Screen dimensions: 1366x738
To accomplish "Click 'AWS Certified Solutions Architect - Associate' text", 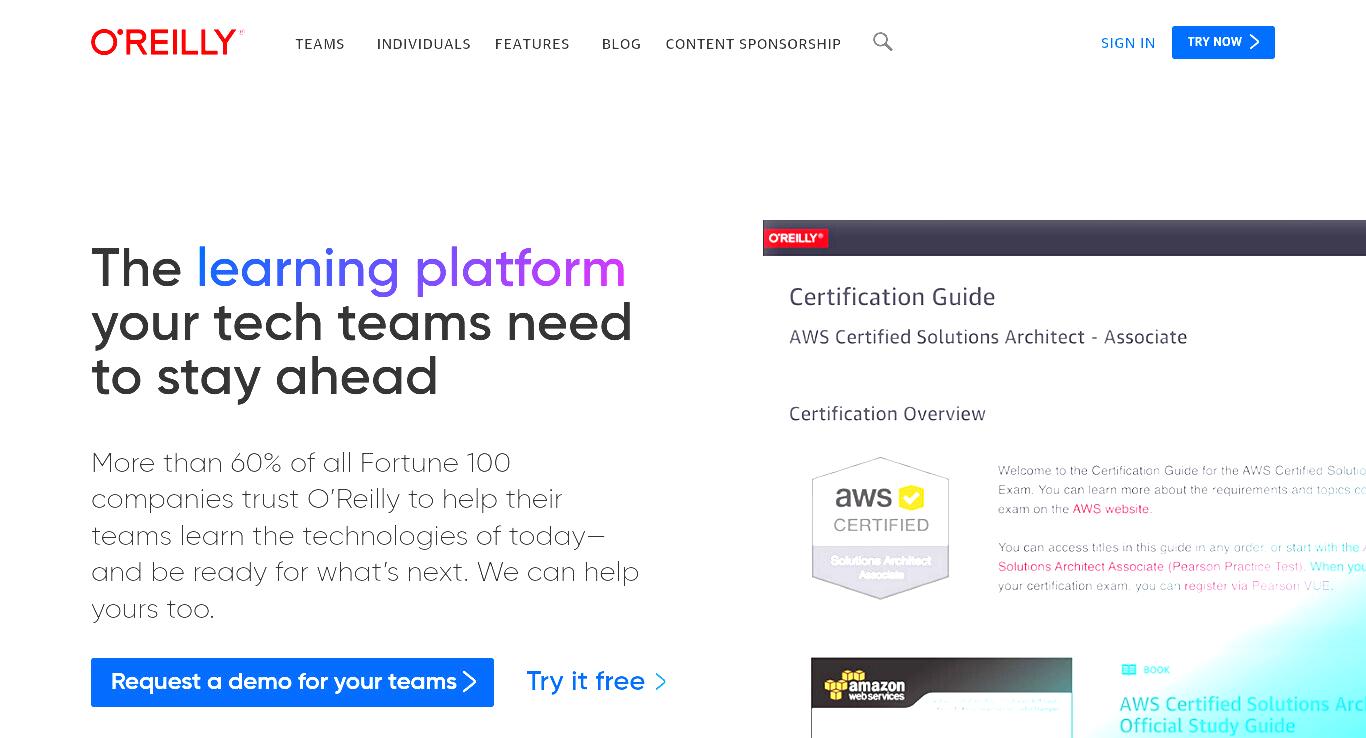I will [x=988, y=337].
